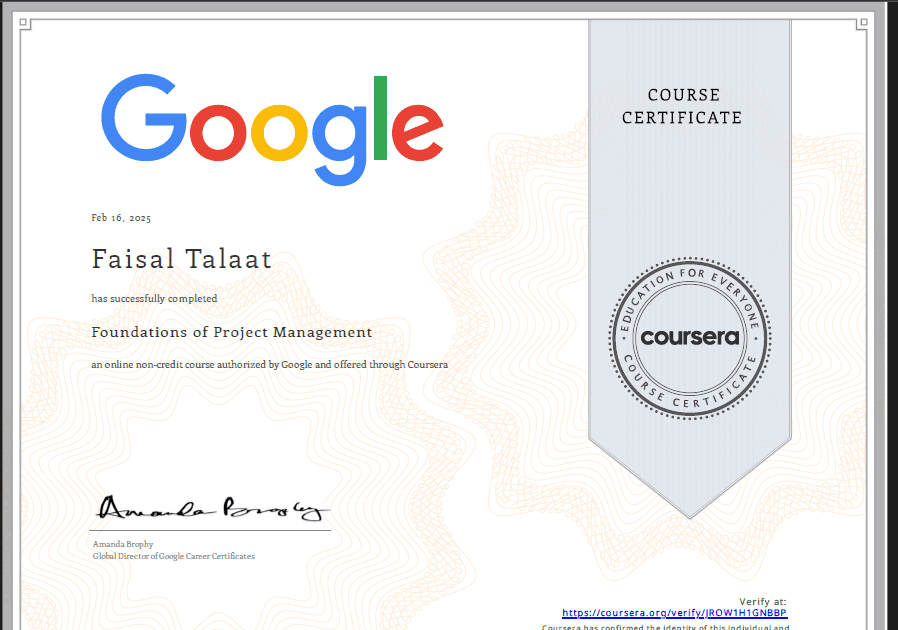Select the name 'Faisal Talaat'
898x630 pixels.
tap(182, 259)
